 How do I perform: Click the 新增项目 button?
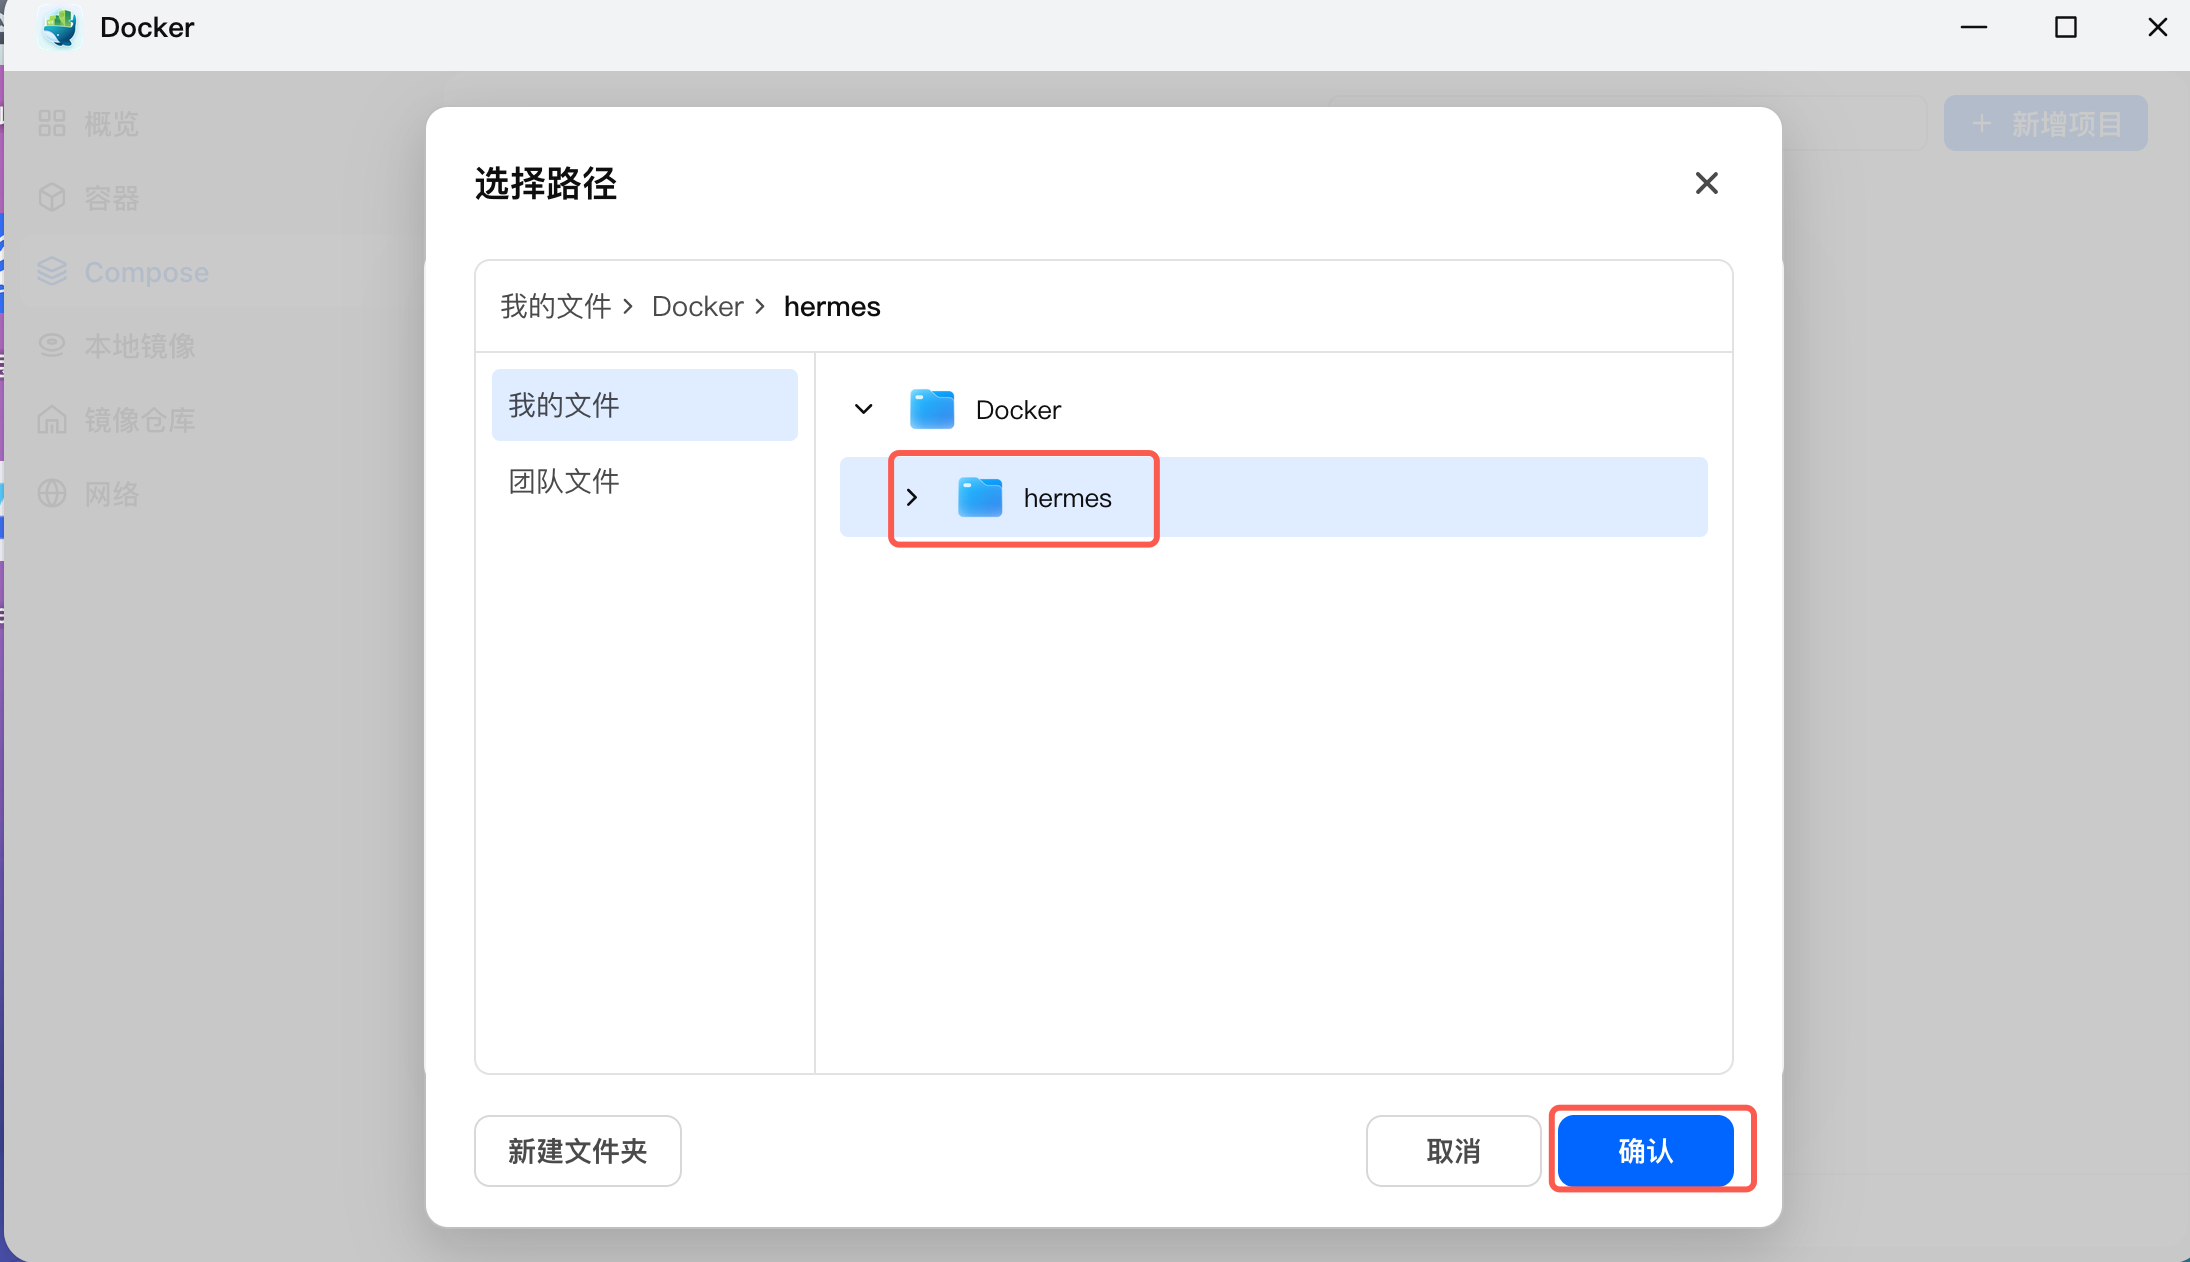pos(2045,124)
